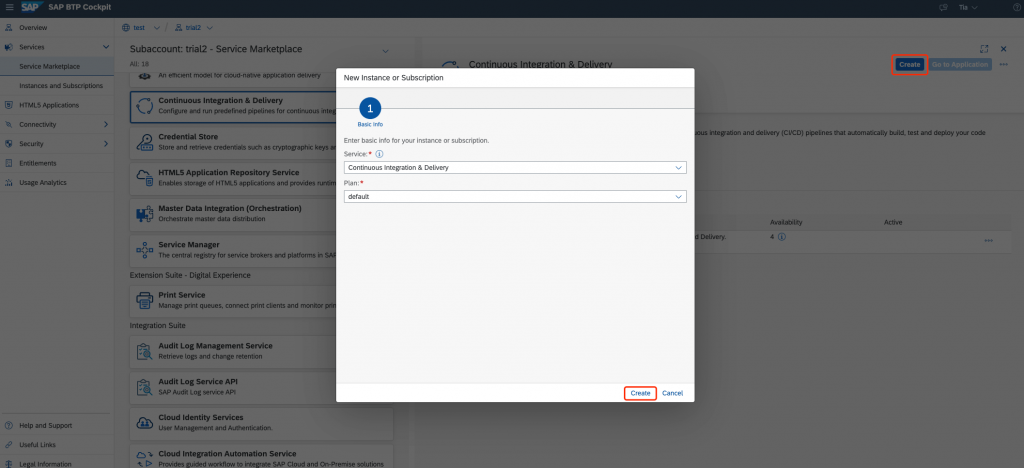
Task: Open more actions ellipsis in details header
Action: pyautogui.click(x=1004, y=65)
